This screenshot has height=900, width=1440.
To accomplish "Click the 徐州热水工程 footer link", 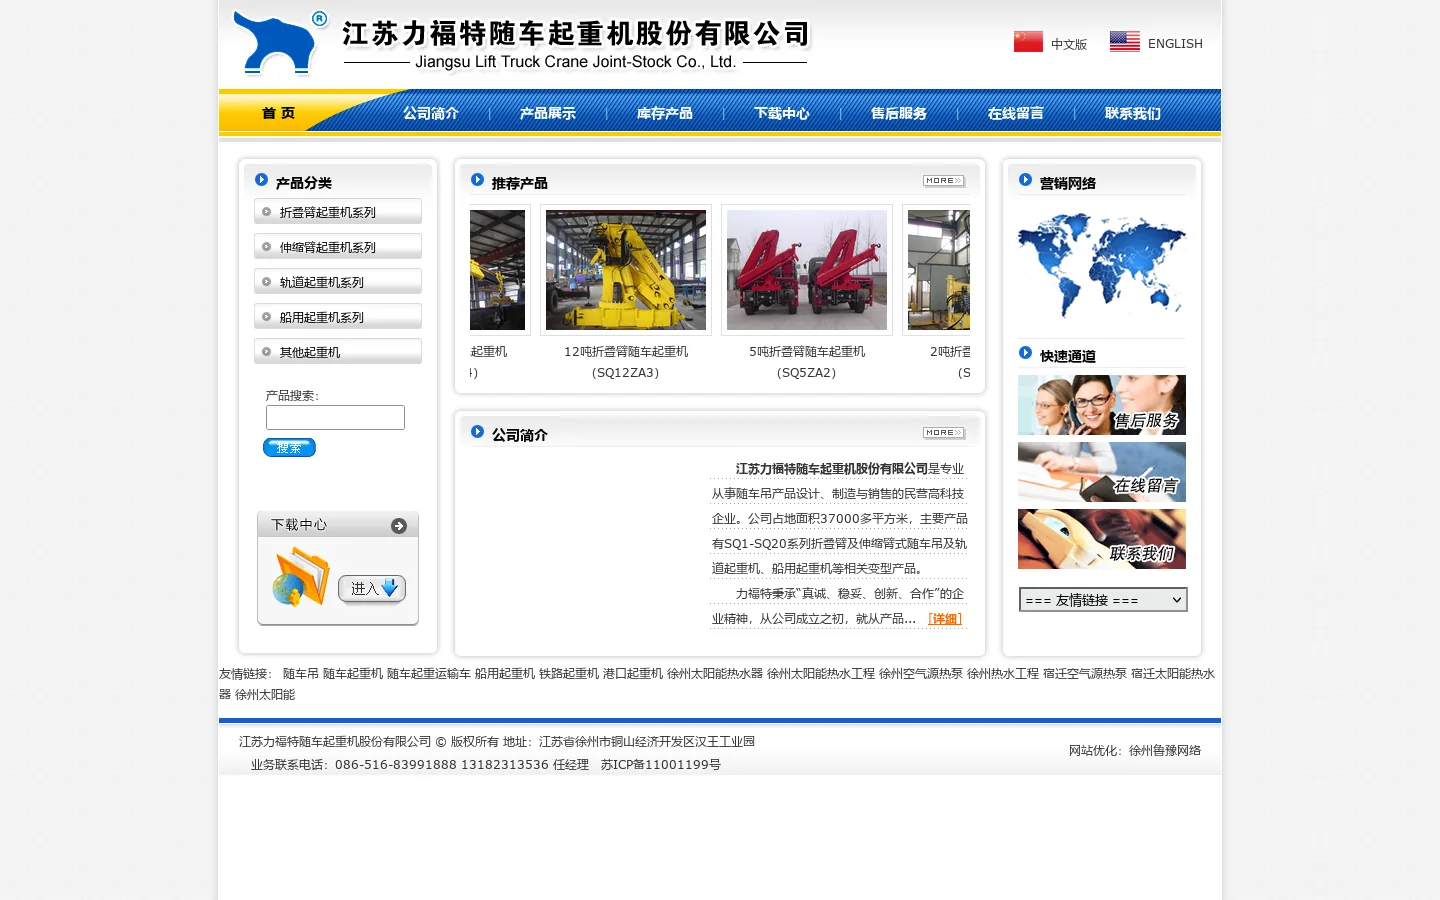I will coord(1003,674).
